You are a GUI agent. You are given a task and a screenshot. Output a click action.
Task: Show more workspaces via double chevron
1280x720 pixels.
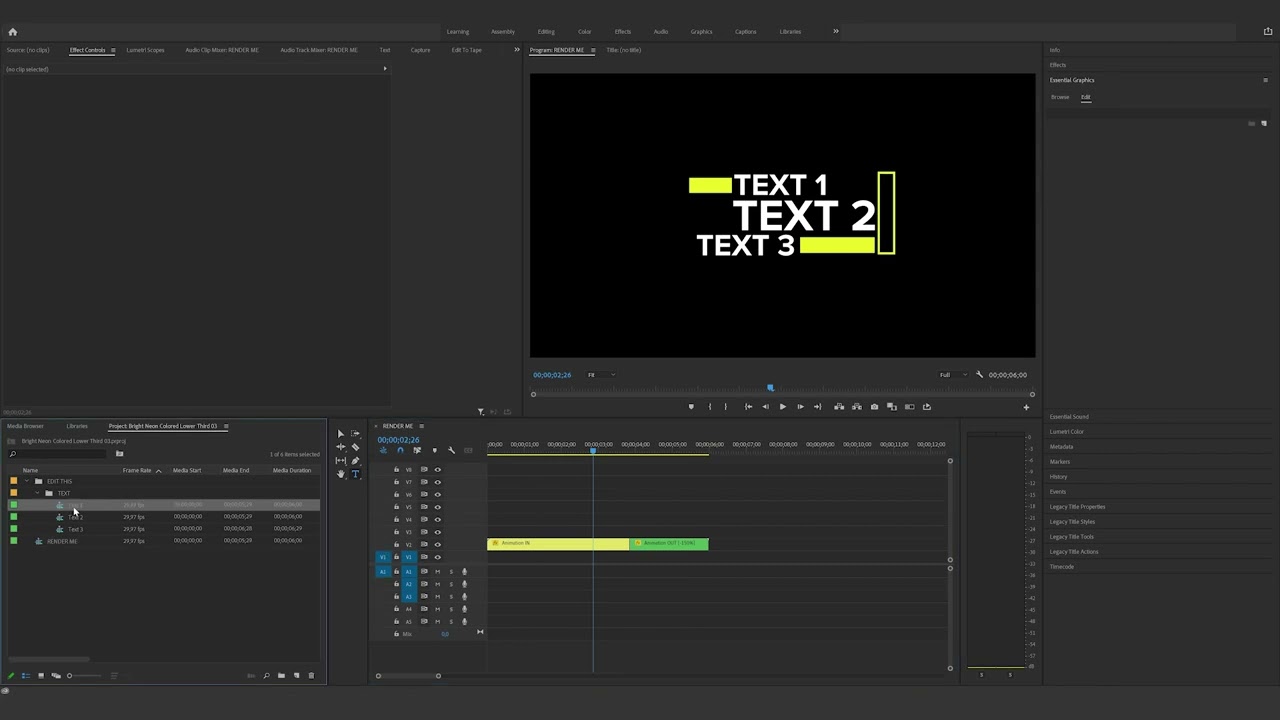[836, 31]
